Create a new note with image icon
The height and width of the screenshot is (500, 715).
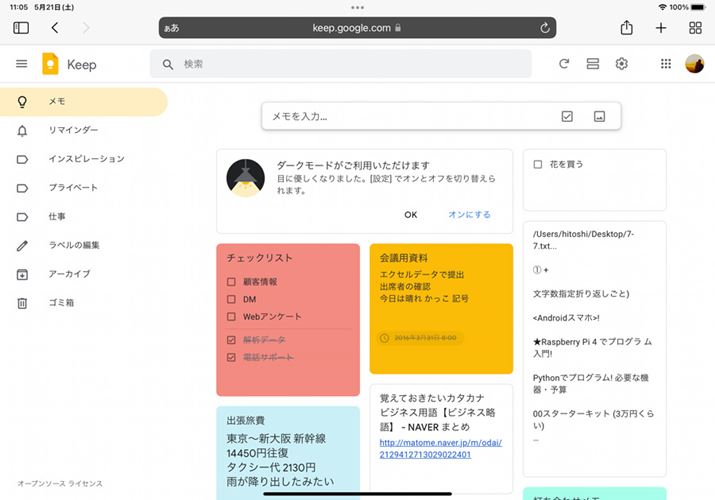(x=599, y=117)
